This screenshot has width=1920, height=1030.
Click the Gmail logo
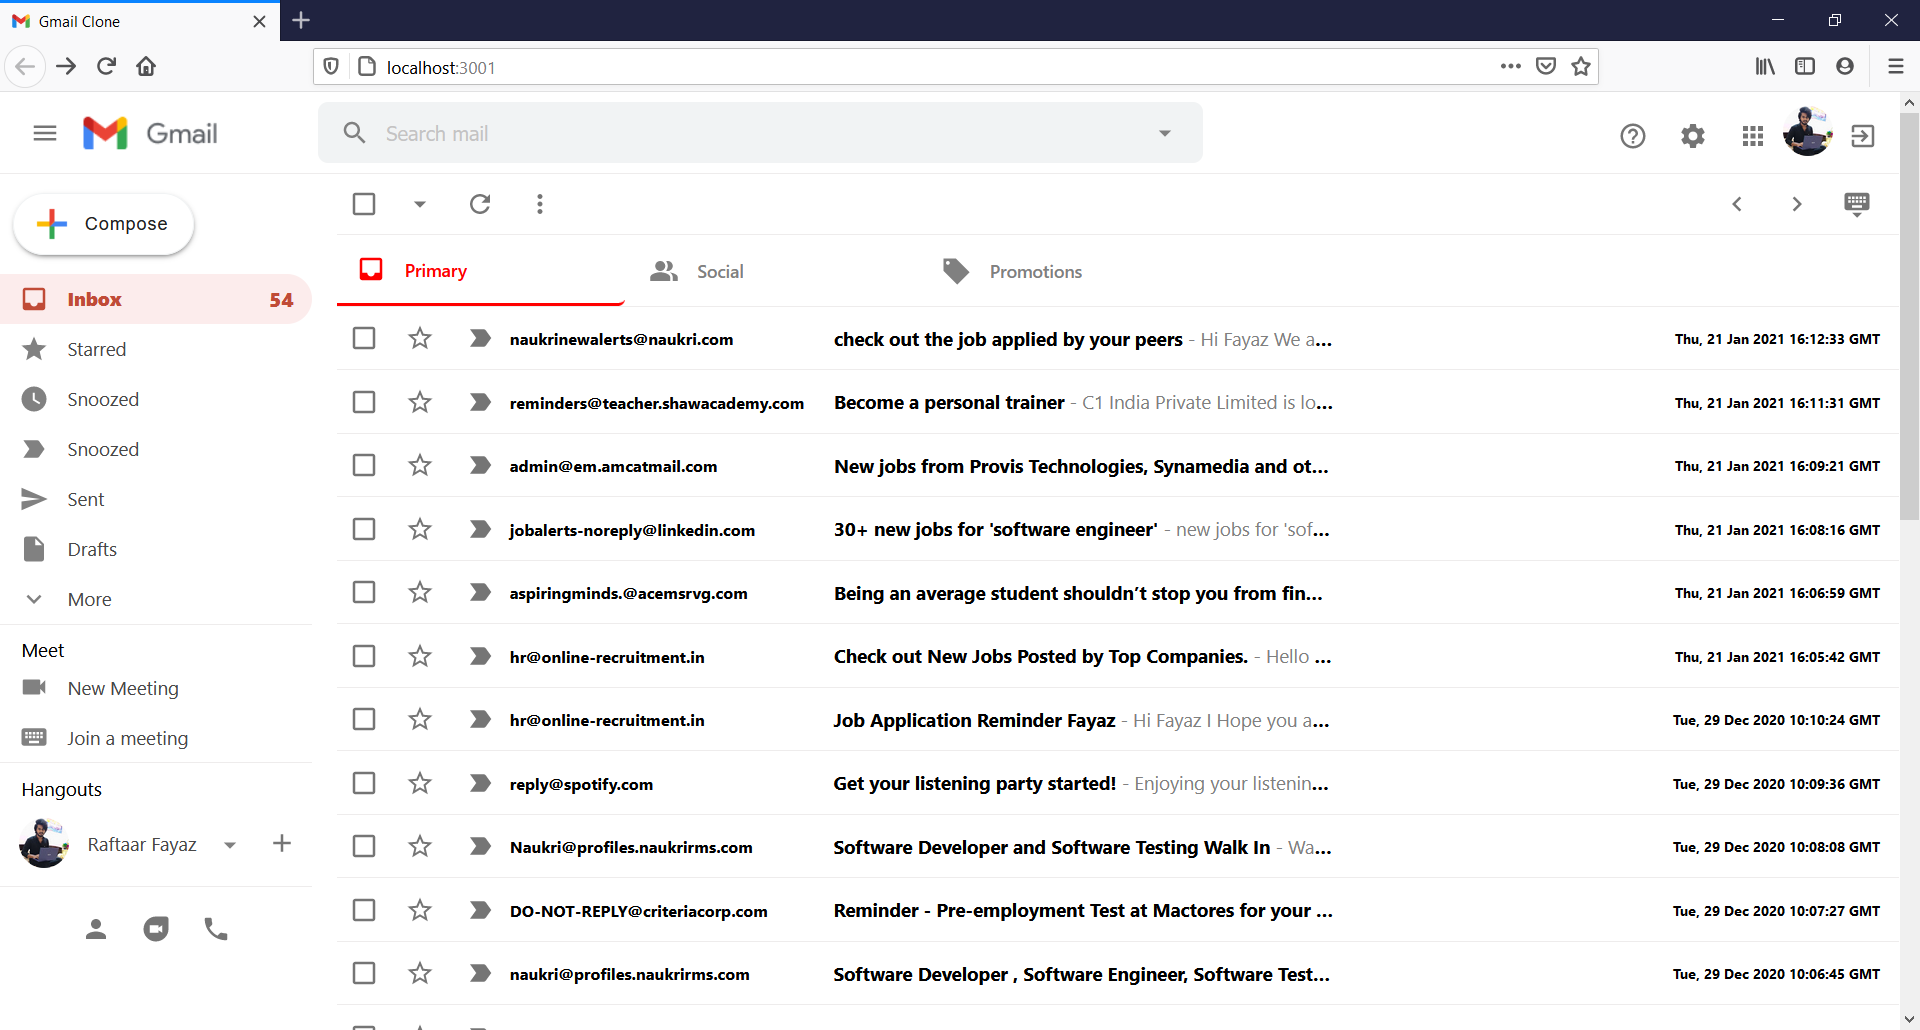[x=150, y=133]
